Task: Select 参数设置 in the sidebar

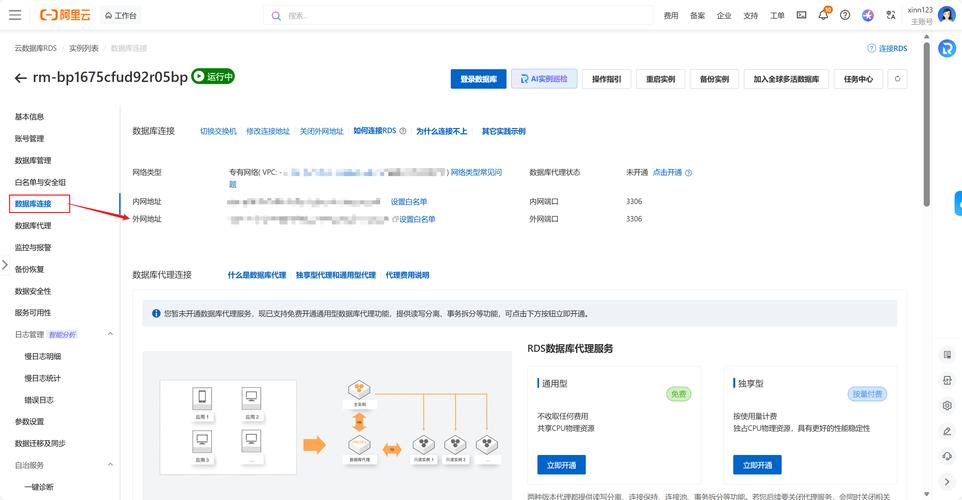Action: (x=29, y=421)
